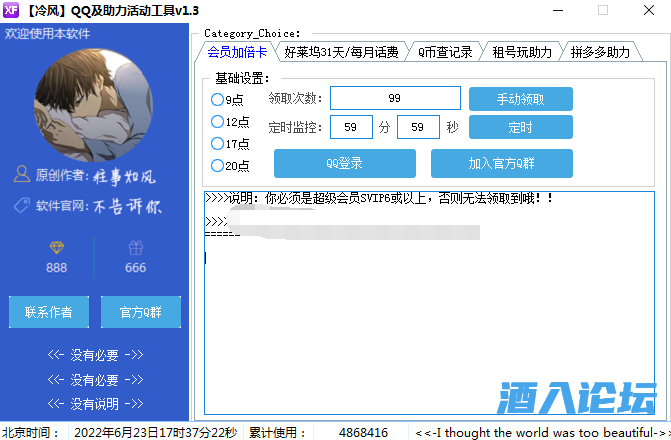671x440 pixels.
Task: Click the yellow diamond icon above 888
Action: (56, 247)
